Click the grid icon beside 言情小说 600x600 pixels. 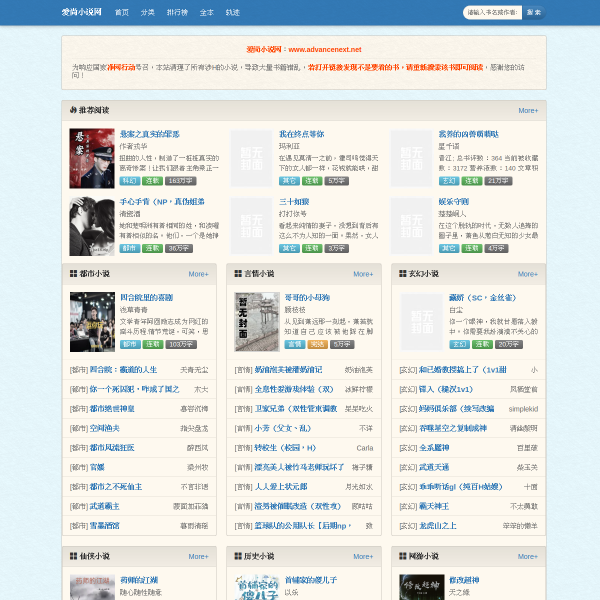click(238, 274)
